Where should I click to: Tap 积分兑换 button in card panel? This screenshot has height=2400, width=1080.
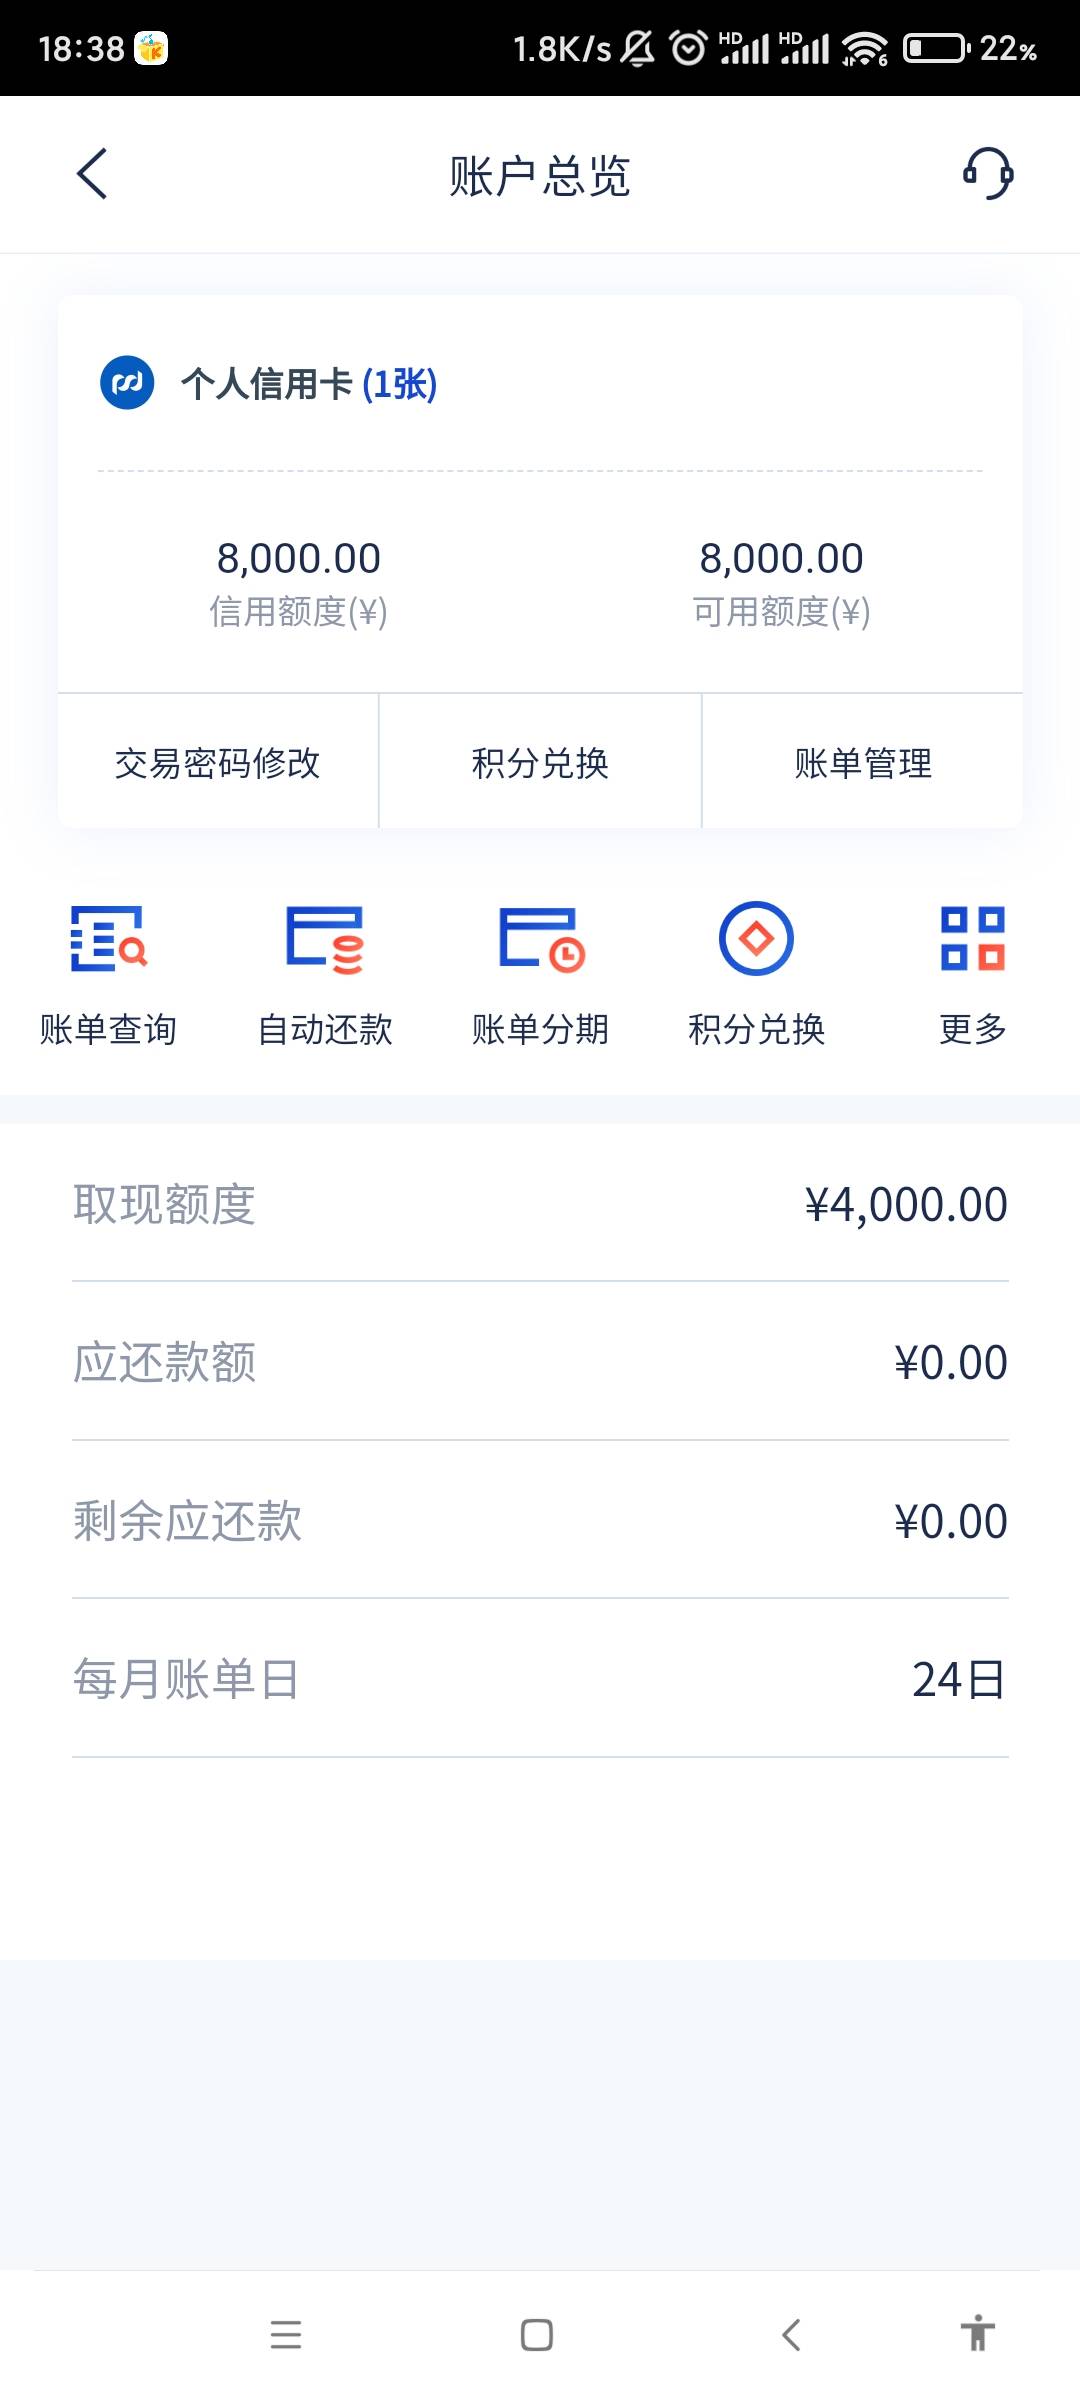540,762
